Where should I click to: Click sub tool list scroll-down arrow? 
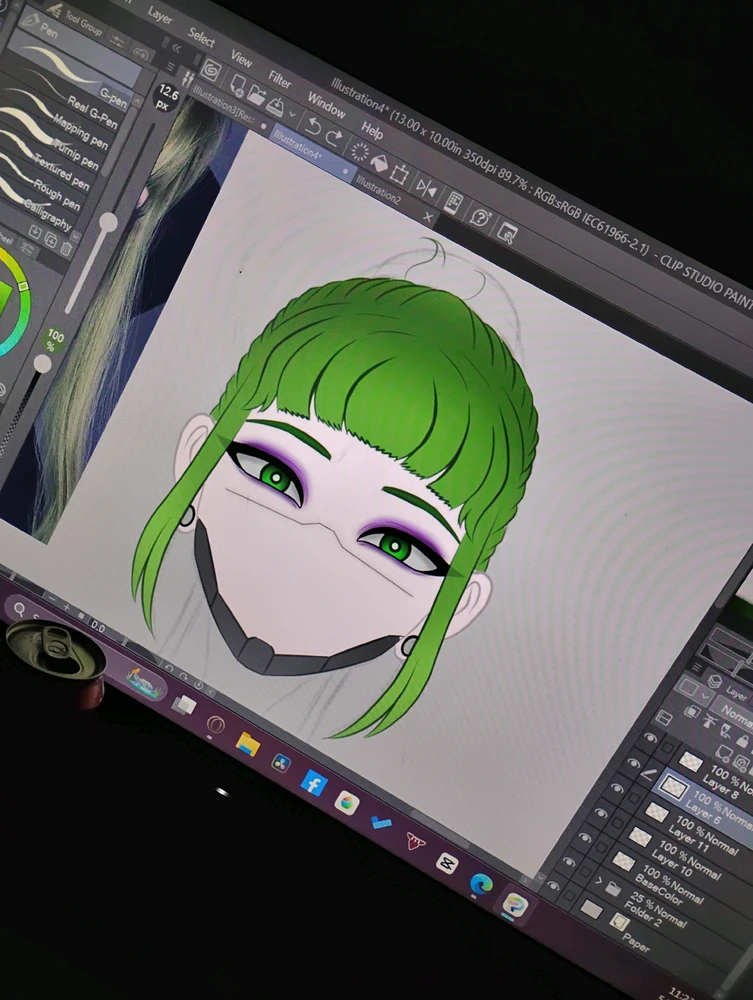75,237
